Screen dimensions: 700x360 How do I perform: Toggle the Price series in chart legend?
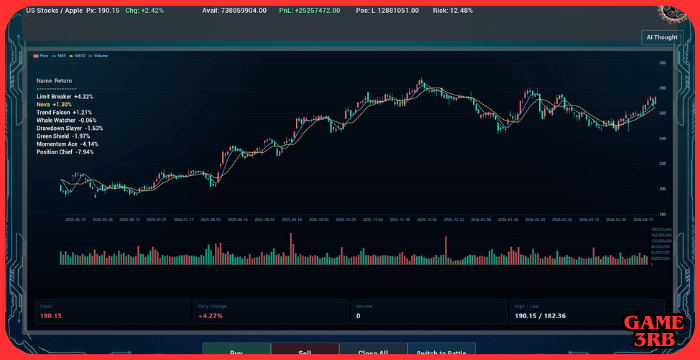(x=41, y=56)
